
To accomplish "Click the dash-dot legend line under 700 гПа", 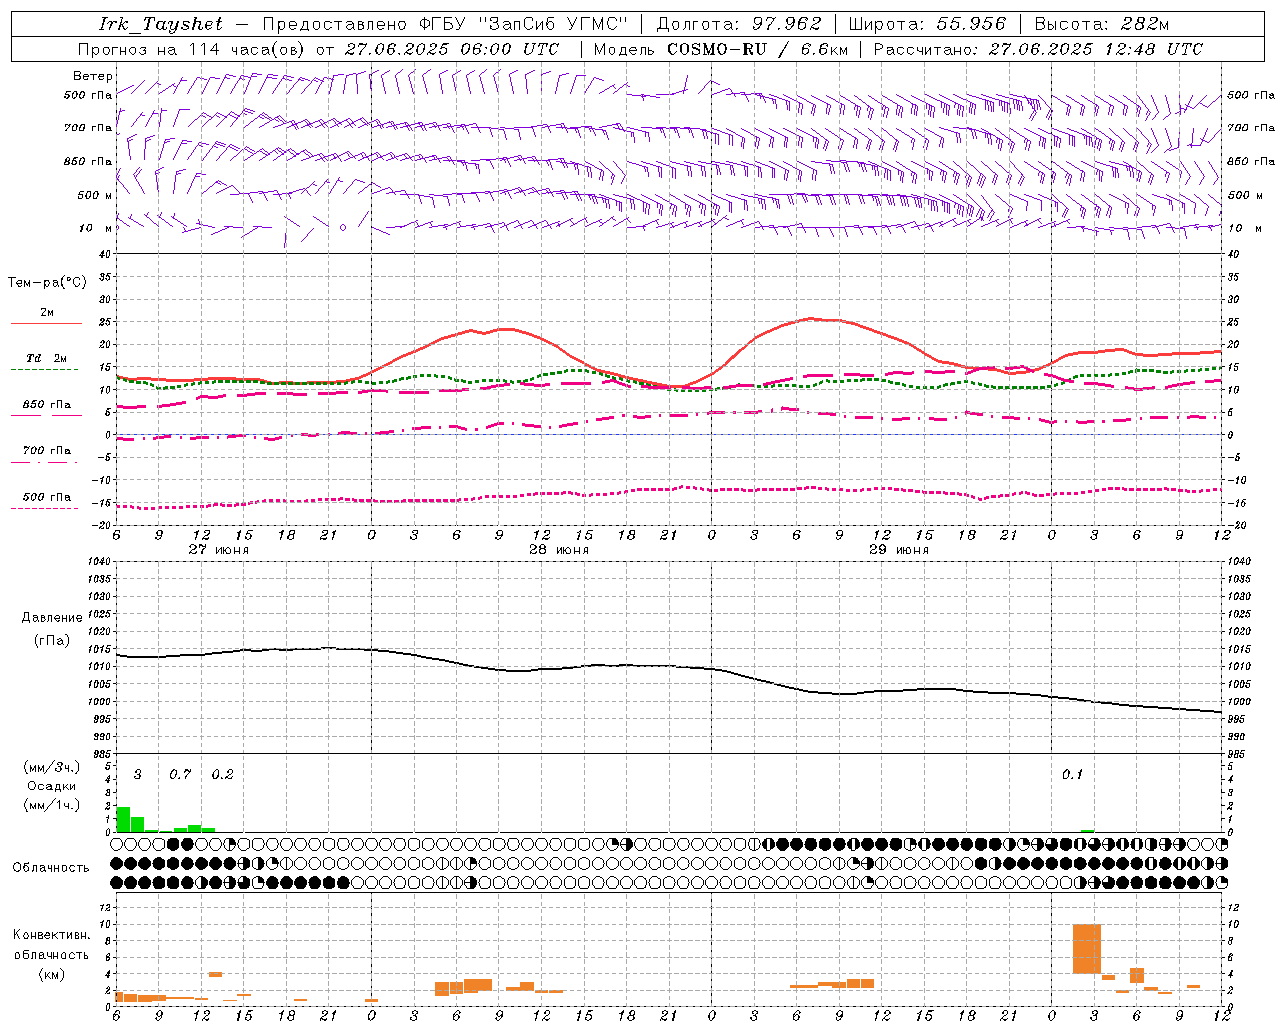I will click(46, 462).
